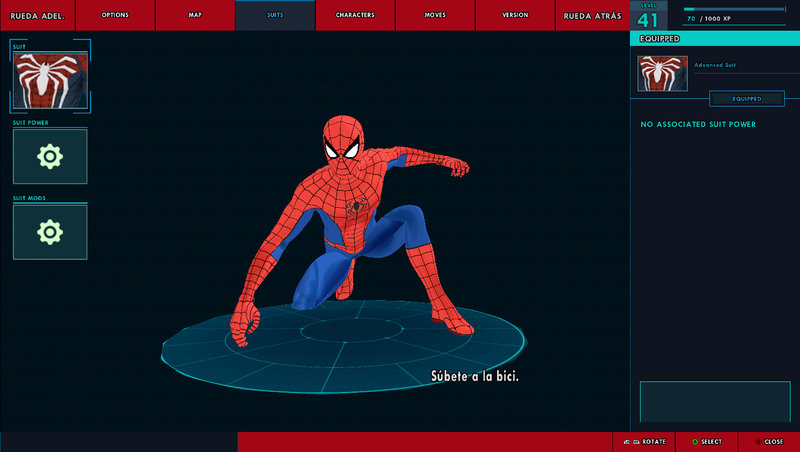Open the Version tab
Viewport: 800px width, 452px height.
coord(515,15)
